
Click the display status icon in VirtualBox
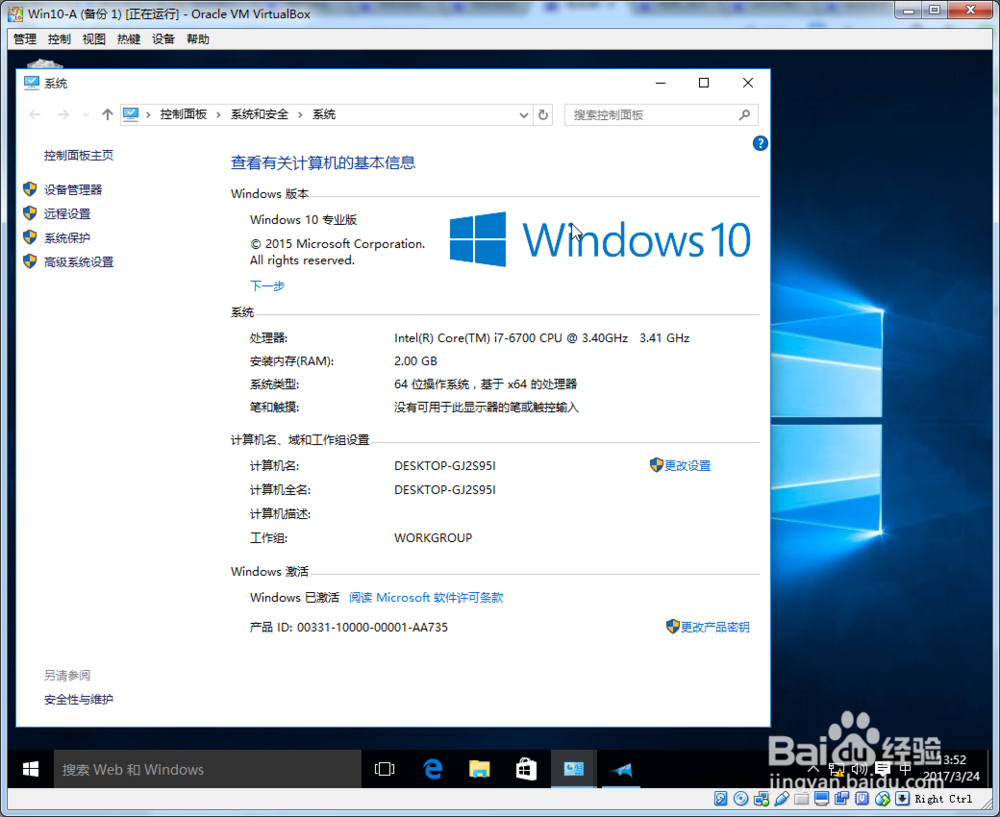(821, 799)
